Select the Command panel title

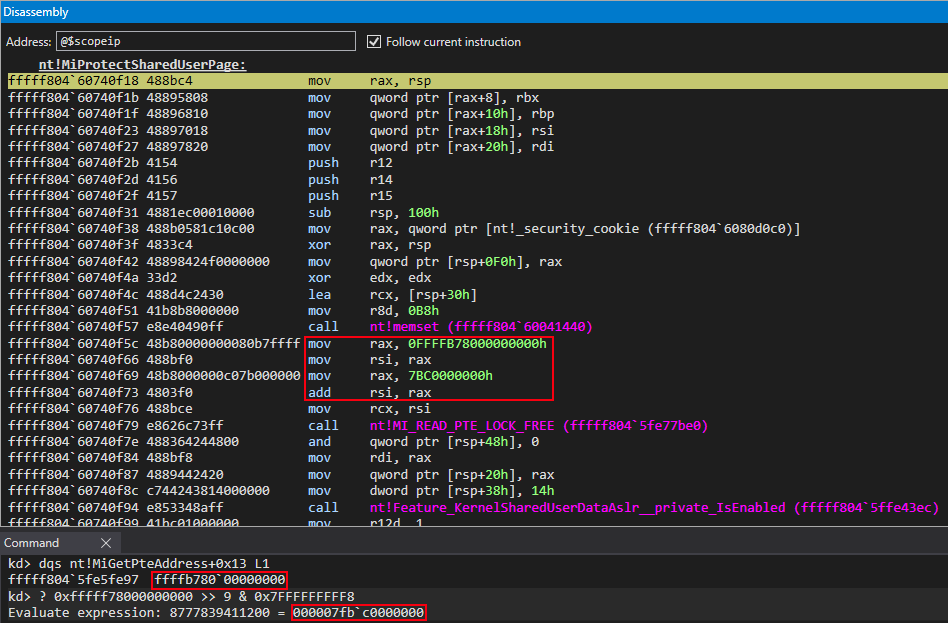(x=31, y=543)
